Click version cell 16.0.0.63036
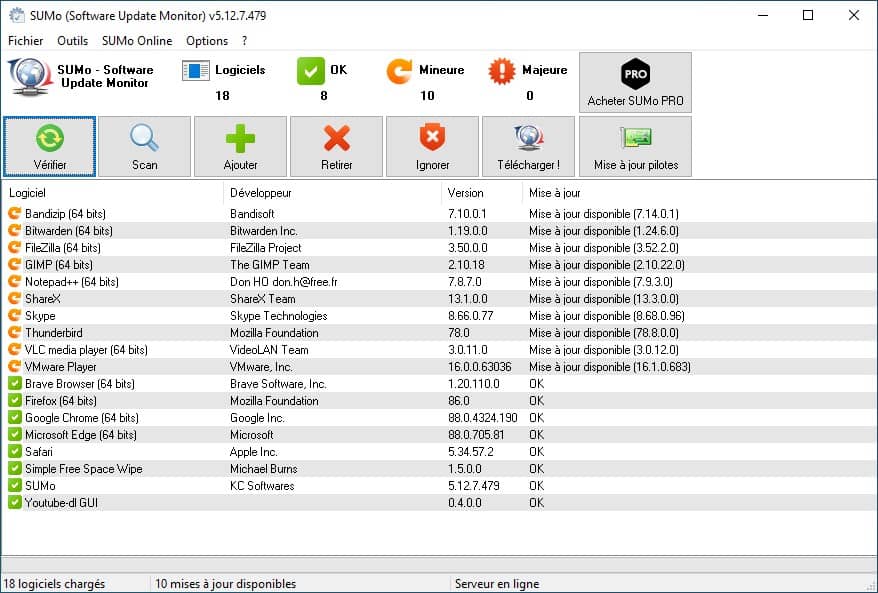 click(x=480, y=367)
